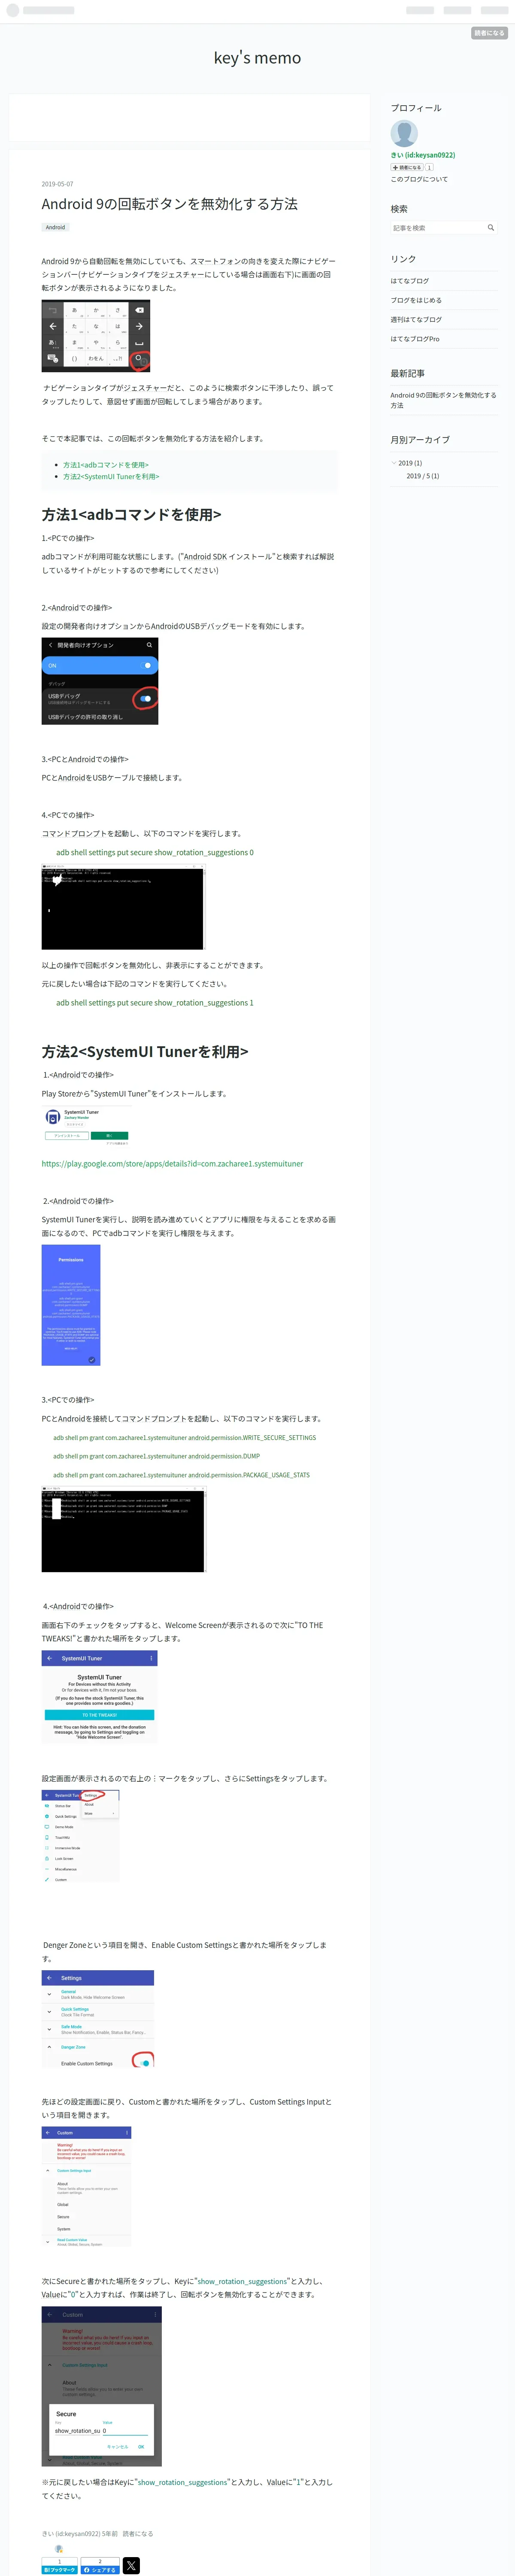Click the 読者になる button under profile name
The image size is (515, 2576).
[406, 167]
